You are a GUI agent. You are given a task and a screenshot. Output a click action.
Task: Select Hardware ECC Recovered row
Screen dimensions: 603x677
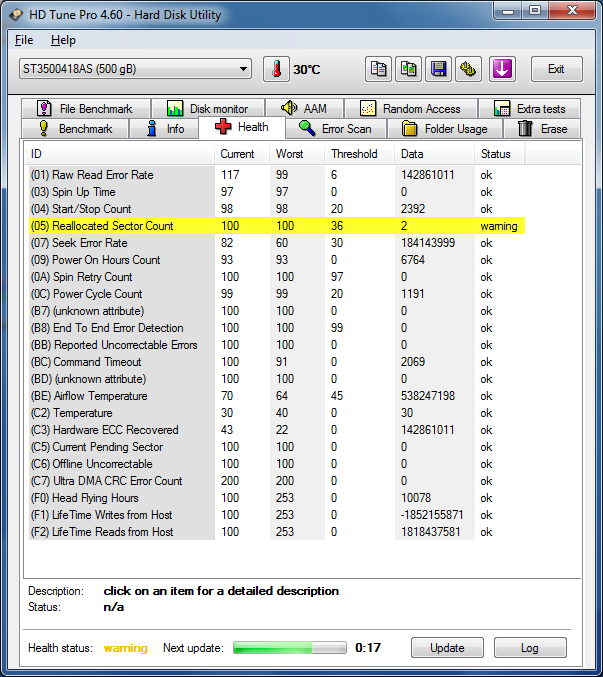pyautogui.click(x=277, y=430)
